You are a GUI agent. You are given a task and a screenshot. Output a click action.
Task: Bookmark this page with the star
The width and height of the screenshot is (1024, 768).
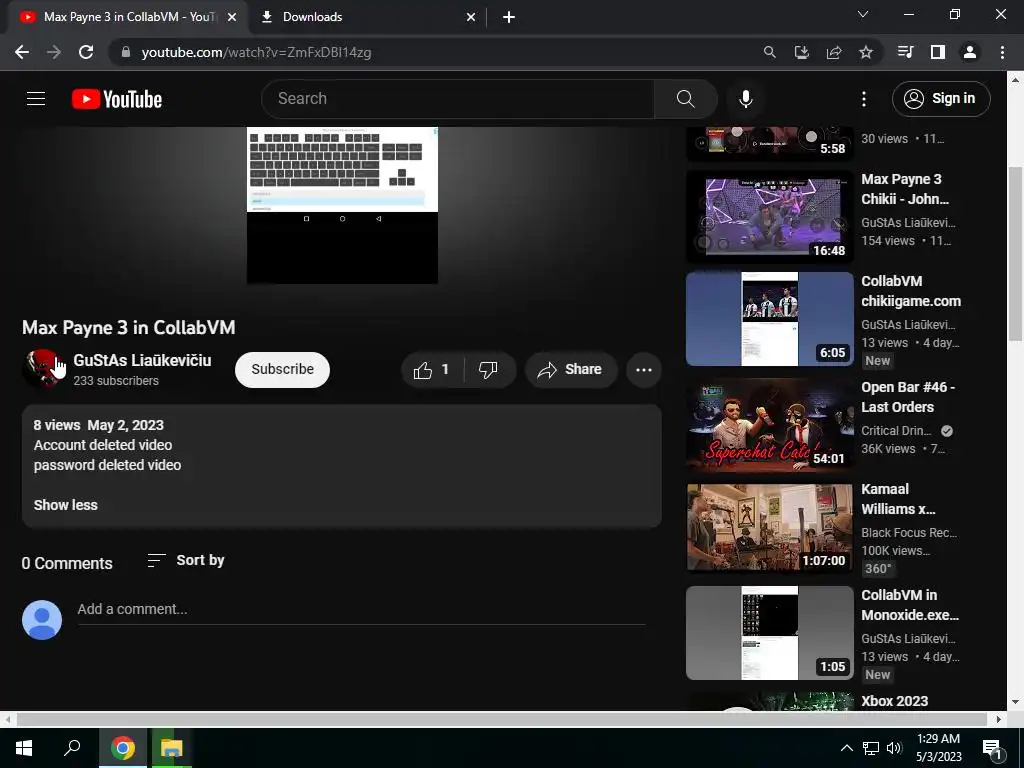click(866, 52)
